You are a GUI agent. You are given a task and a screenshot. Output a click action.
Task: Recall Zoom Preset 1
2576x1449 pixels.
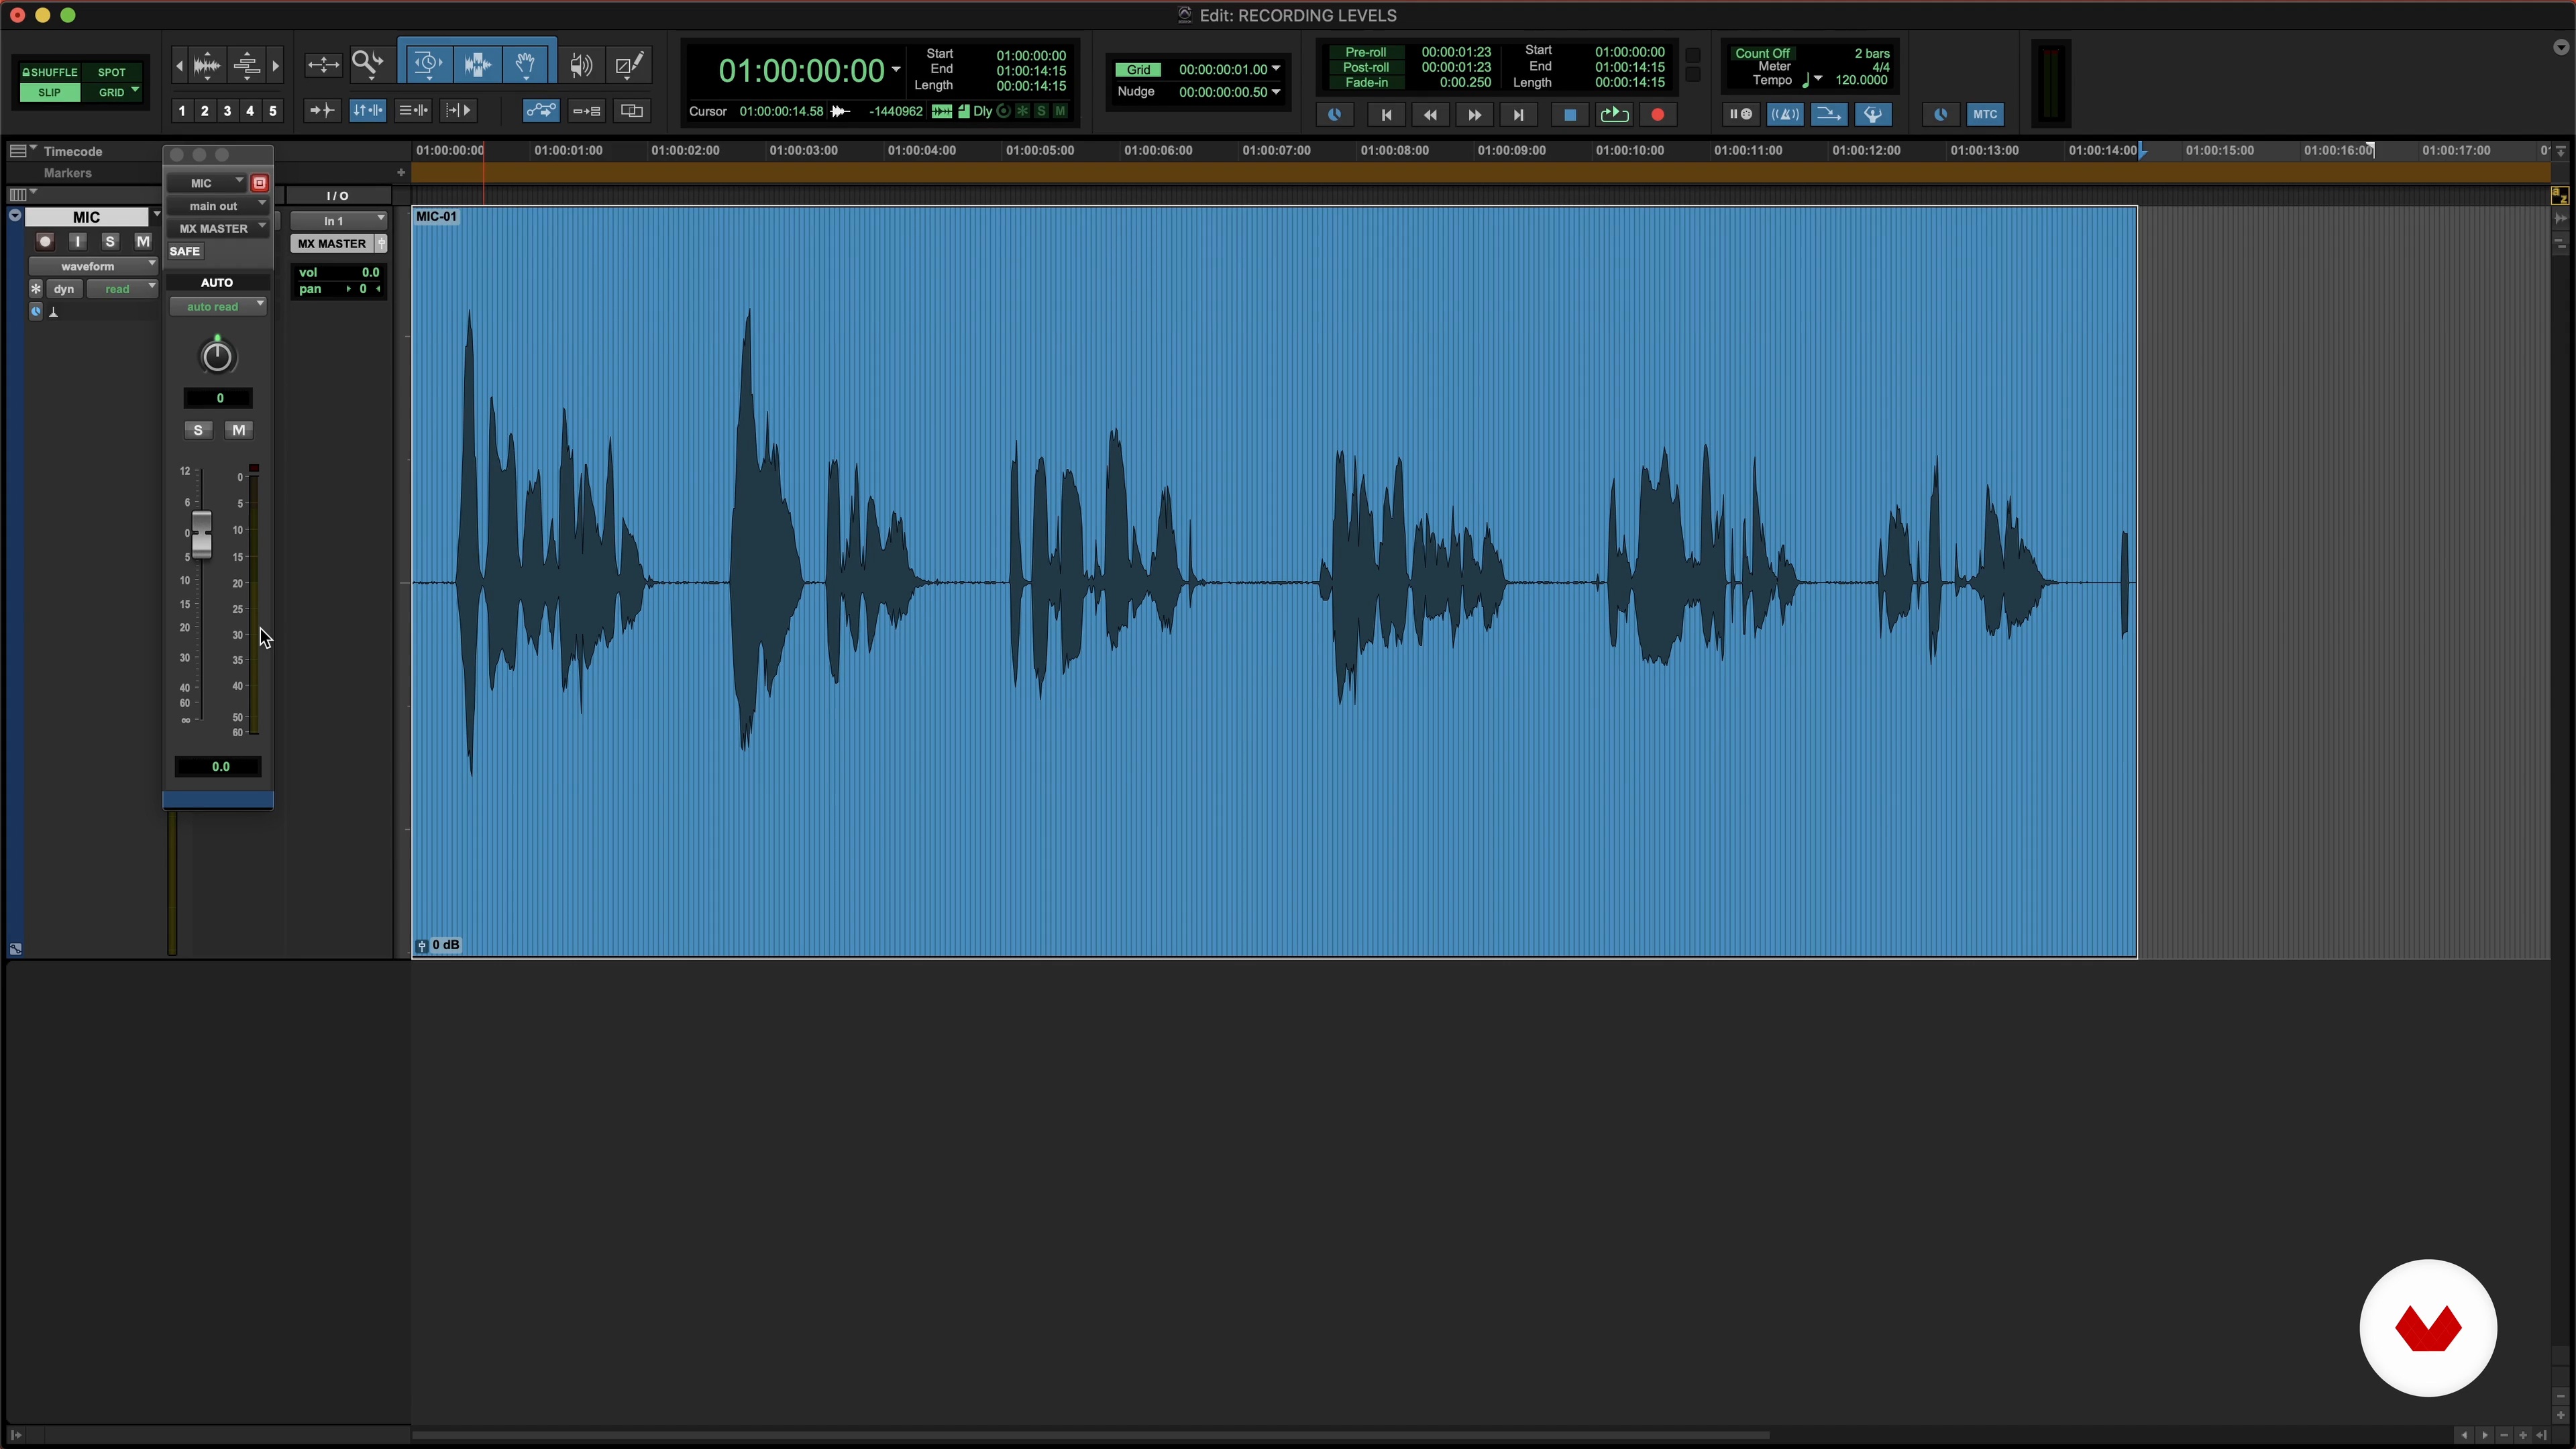(182, 111)
